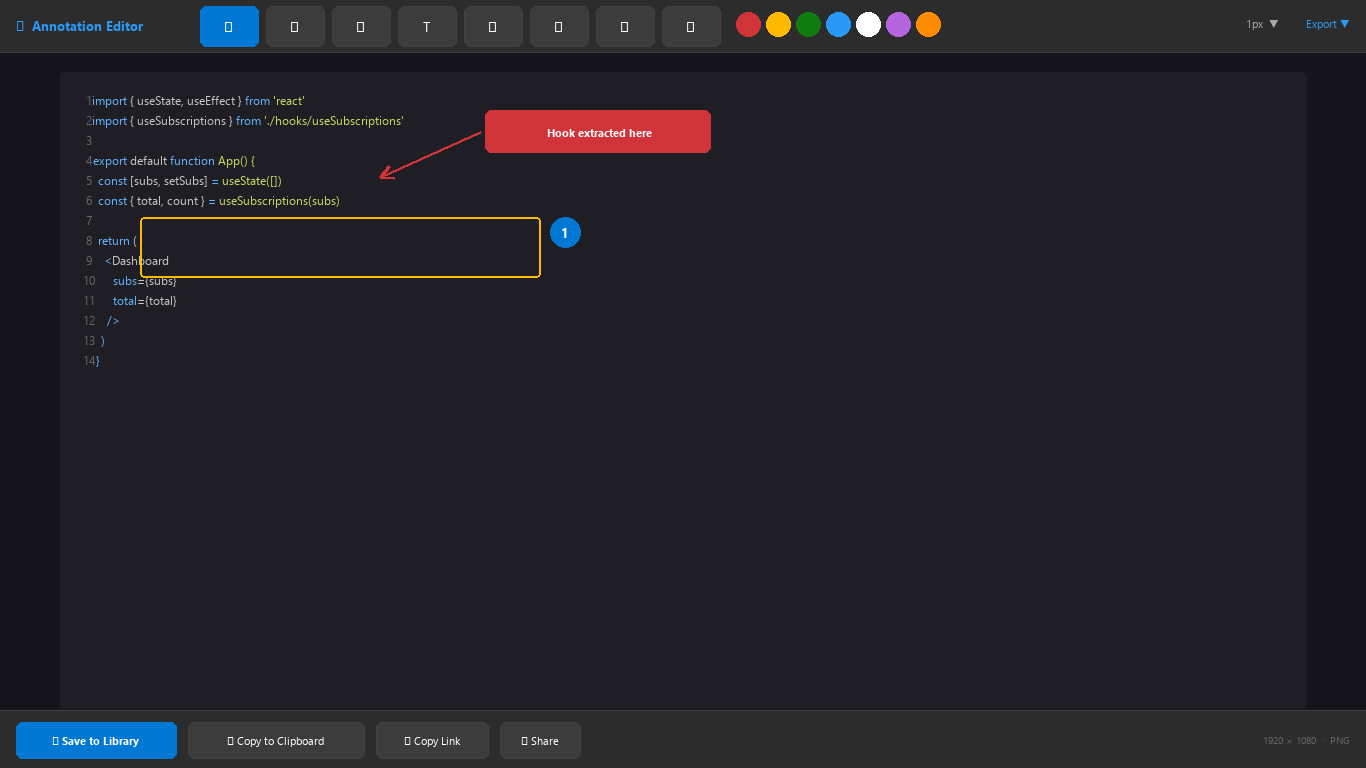Pick the blue color swatch
Image resolution: width=1366 pixels, height=768 pixels.
pos(838,25)
